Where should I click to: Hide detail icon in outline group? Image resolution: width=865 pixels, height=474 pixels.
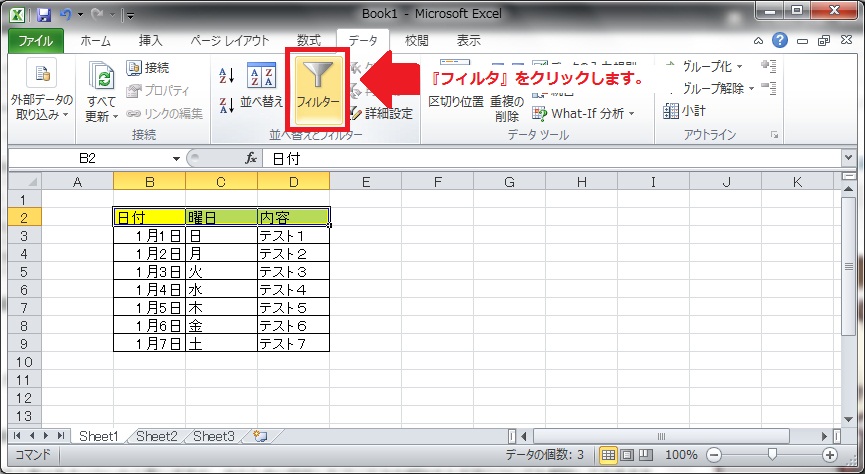pyautogui.click(x=768, y=87)
